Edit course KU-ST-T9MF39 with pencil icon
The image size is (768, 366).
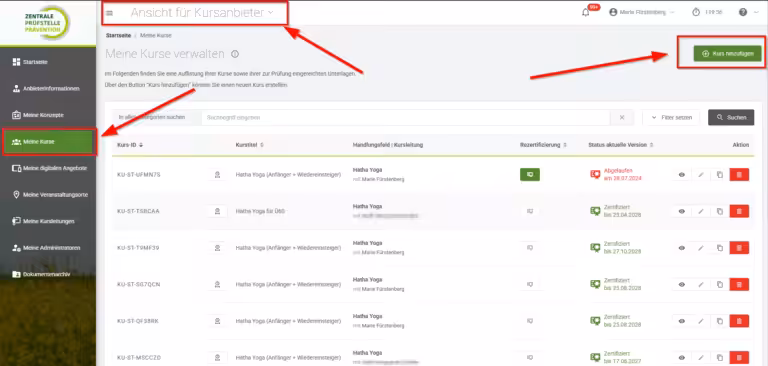click(700, 248)
